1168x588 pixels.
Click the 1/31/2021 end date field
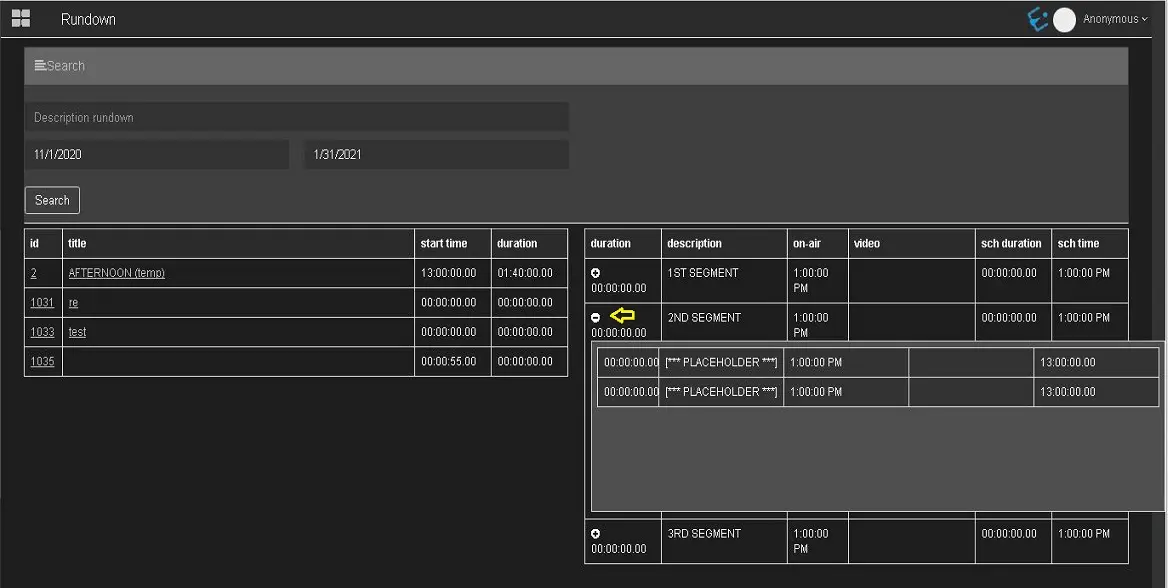click(436, 155)
